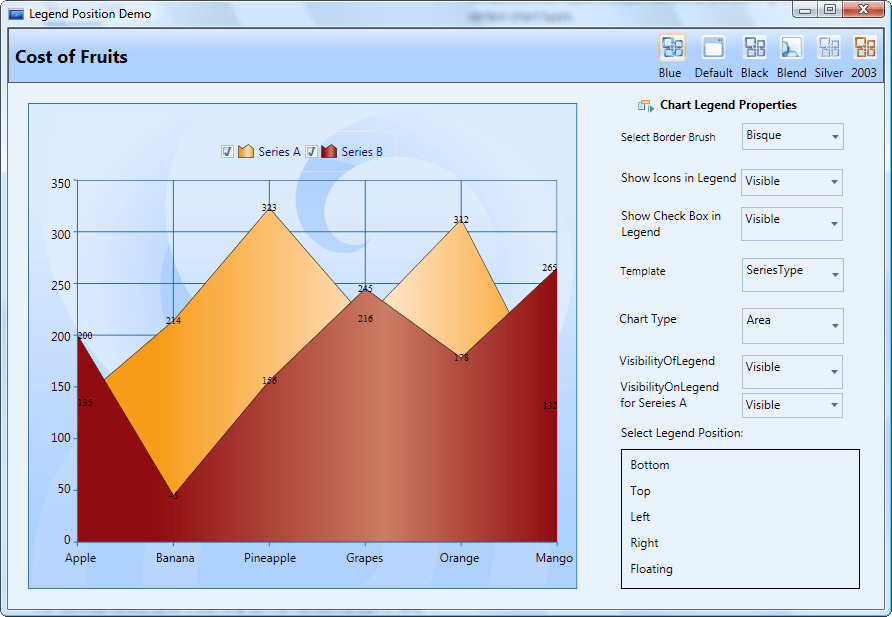Expand the Template SeriesType dropdown

click(792, 275)
